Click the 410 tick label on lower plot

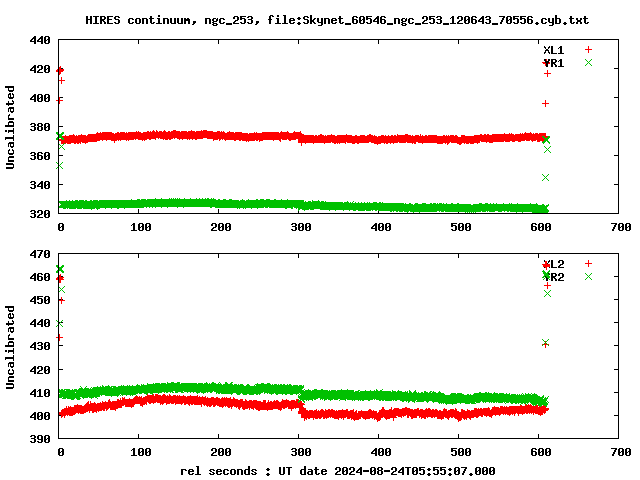[x=40, y=393]
